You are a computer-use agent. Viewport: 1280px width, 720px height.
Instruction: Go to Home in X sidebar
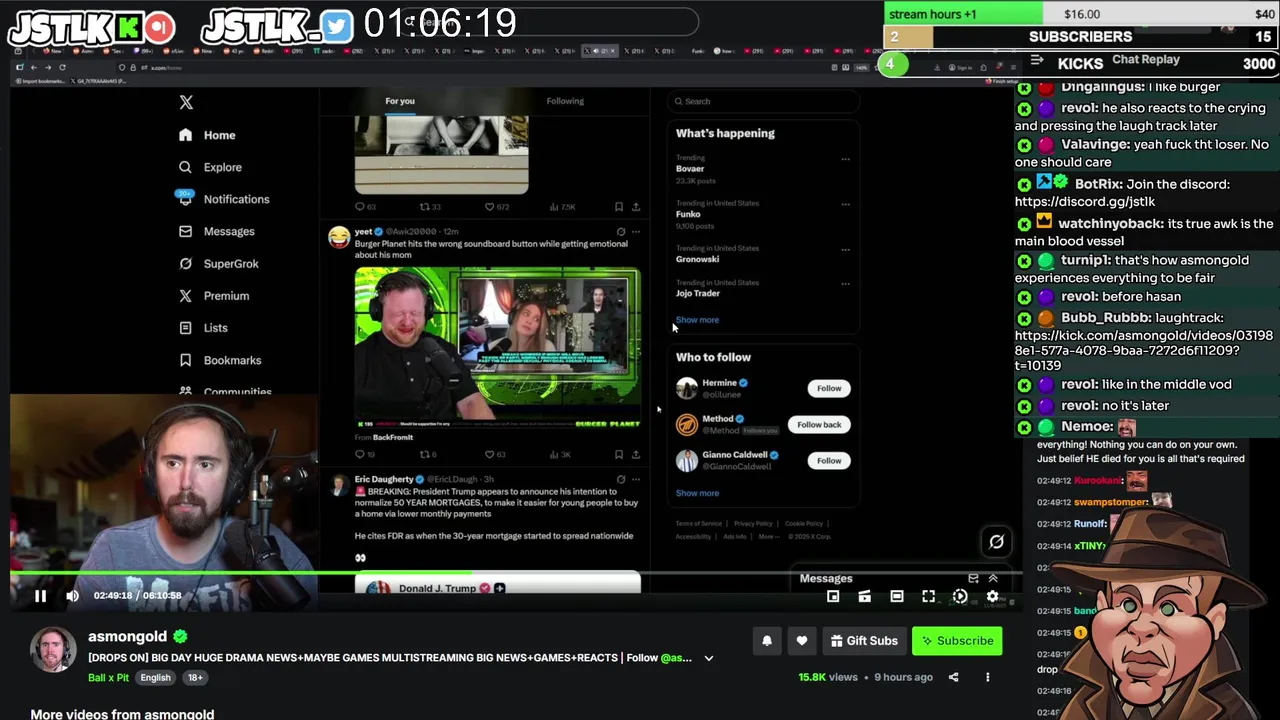pos(207,135)
